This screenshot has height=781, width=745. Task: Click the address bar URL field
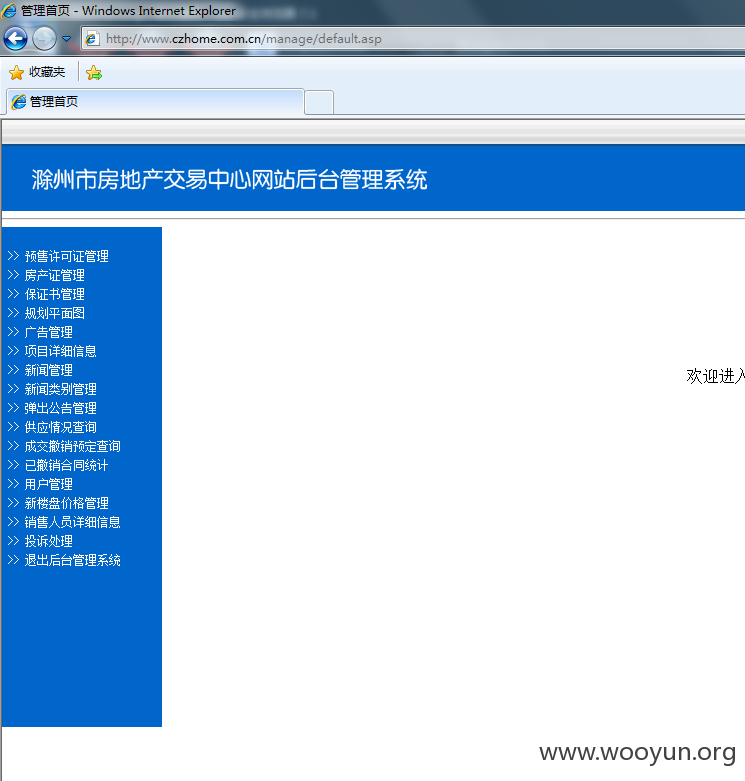point(413,39)
